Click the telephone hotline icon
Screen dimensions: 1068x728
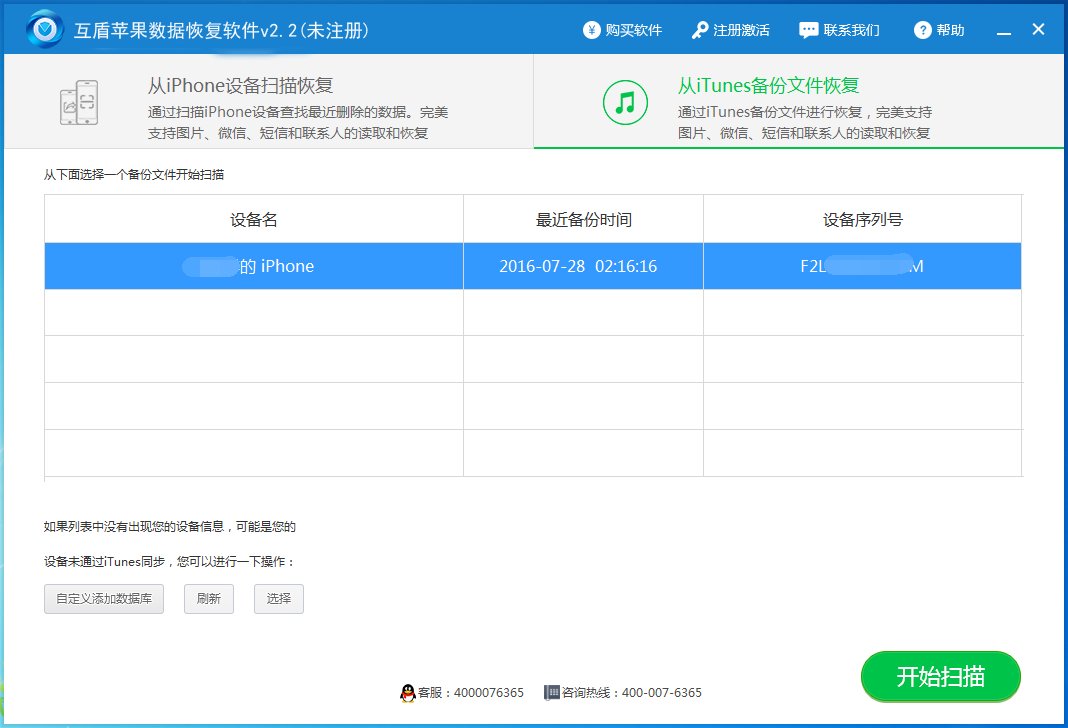coord(551,693)
